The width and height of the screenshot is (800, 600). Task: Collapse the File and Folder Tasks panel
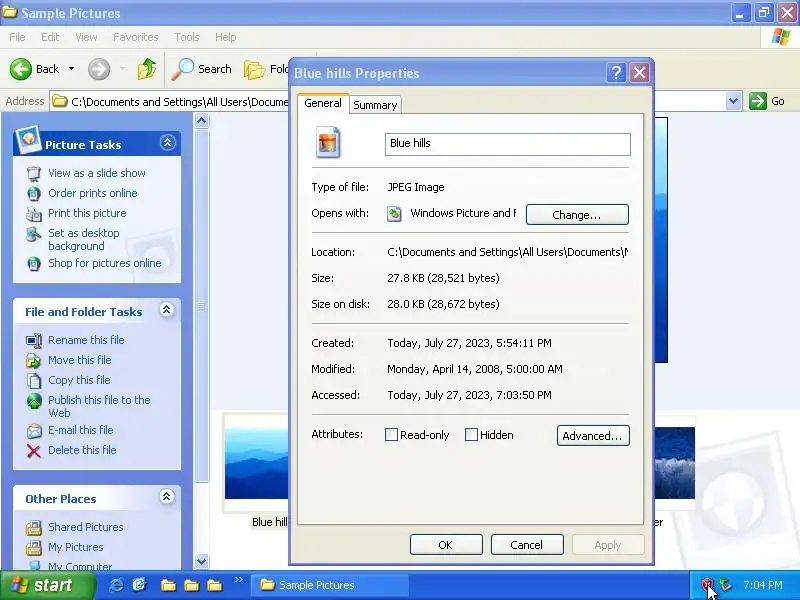(166, 310)
